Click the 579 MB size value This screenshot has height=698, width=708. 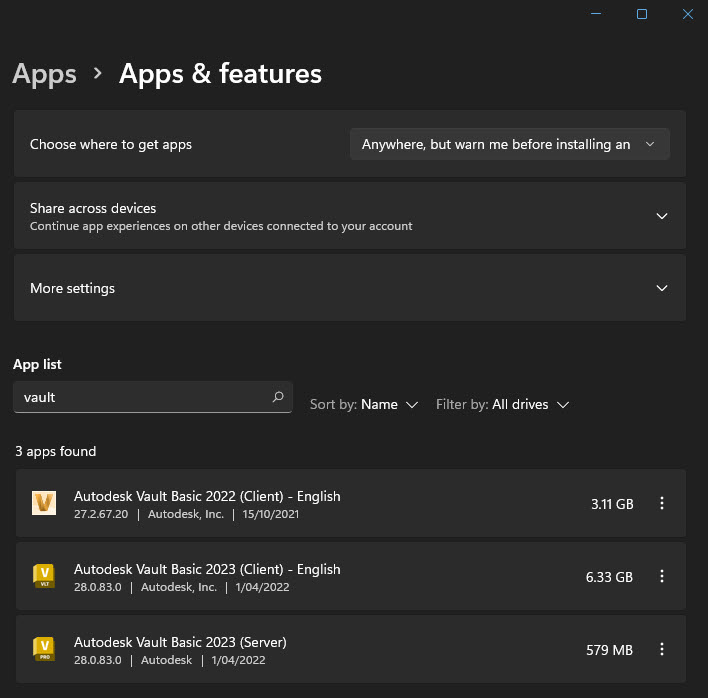(x=609, y=650)
